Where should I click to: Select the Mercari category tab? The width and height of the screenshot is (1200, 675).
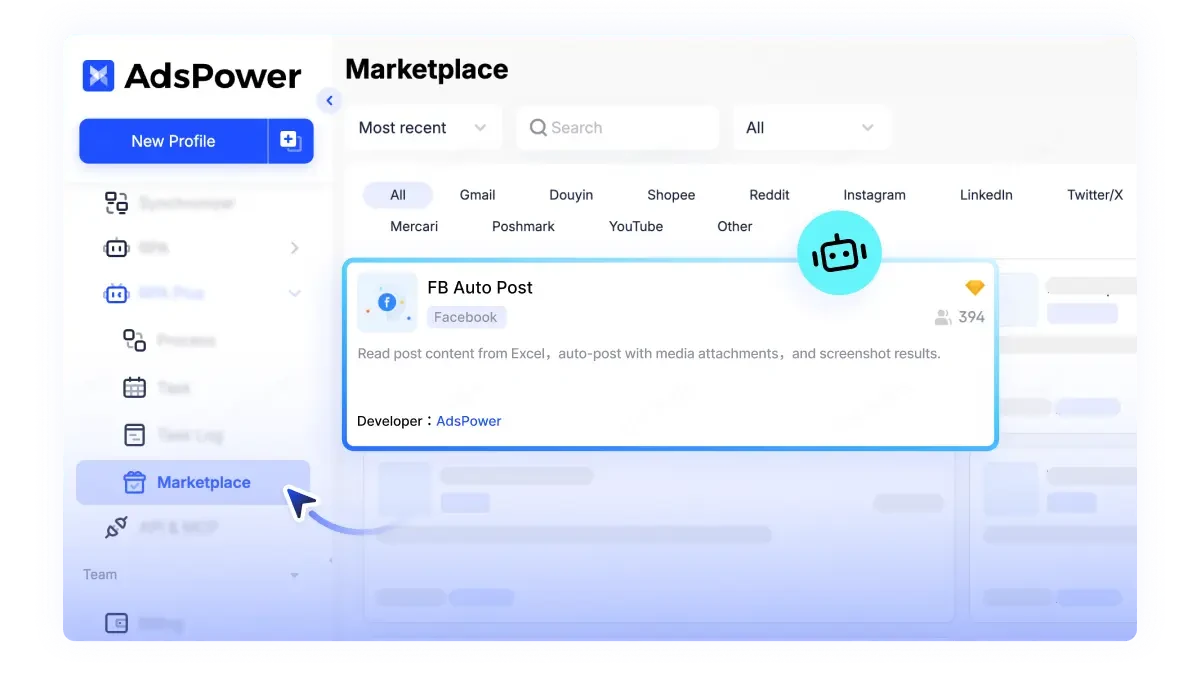click(414, 226)
